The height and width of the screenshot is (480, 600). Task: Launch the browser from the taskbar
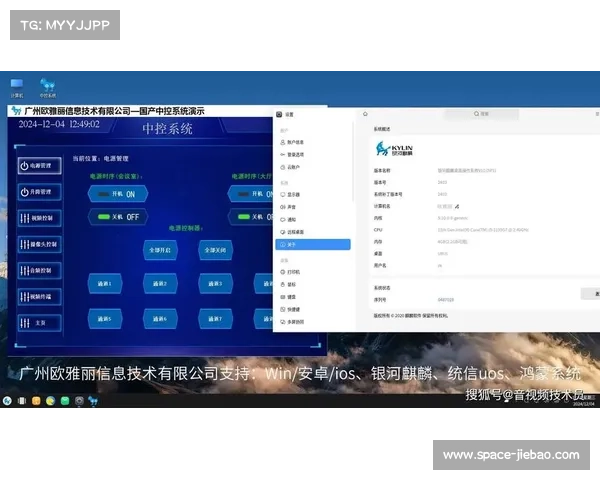coord(51,401)
